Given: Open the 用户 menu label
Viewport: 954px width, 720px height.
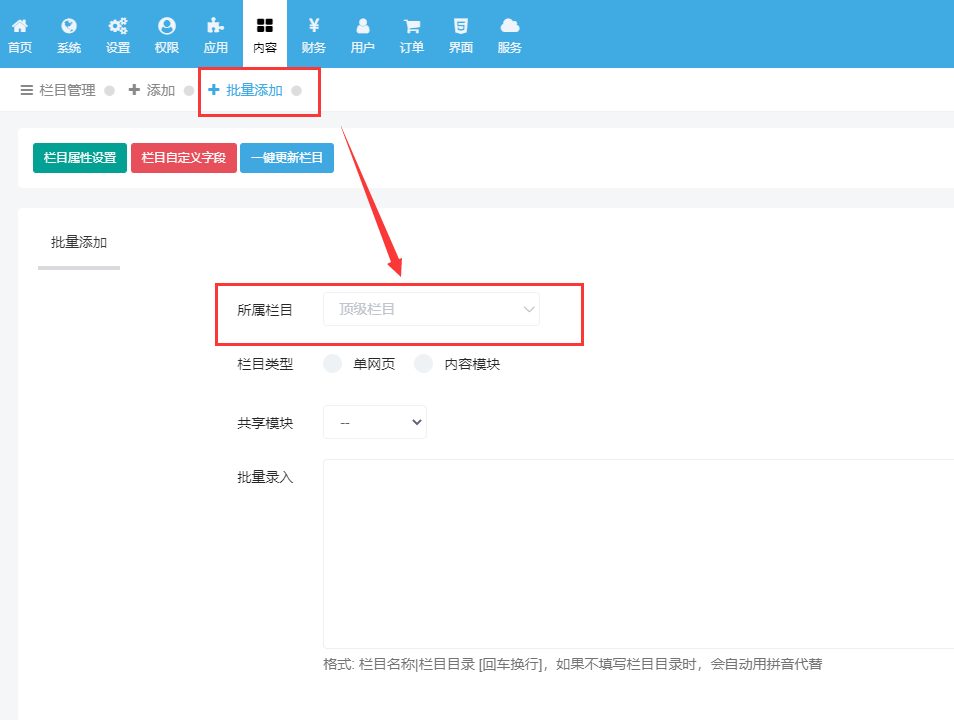Looking at the screenshot, I should click(x=363, y=47).
